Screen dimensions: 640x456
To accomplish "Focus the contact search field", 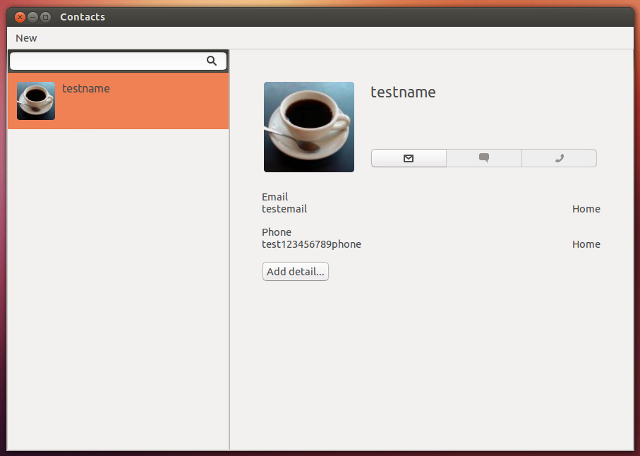I will click(x=118, y=61).
